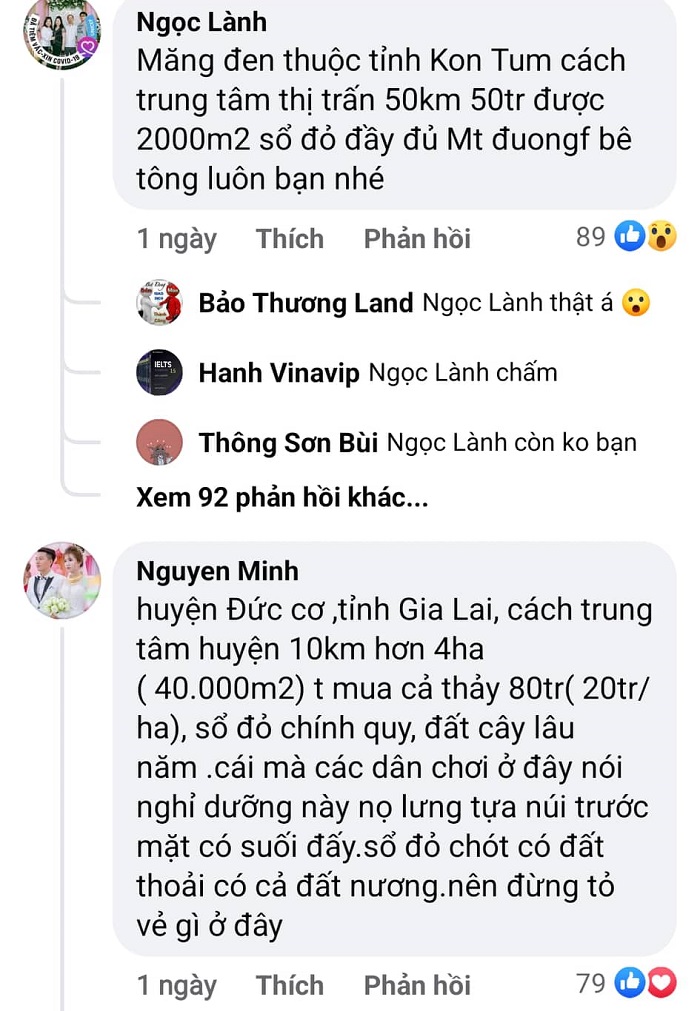Reply to Ngọc Lành's comment via Phản hồi
700x1011 pixels.
click(417, 239)
